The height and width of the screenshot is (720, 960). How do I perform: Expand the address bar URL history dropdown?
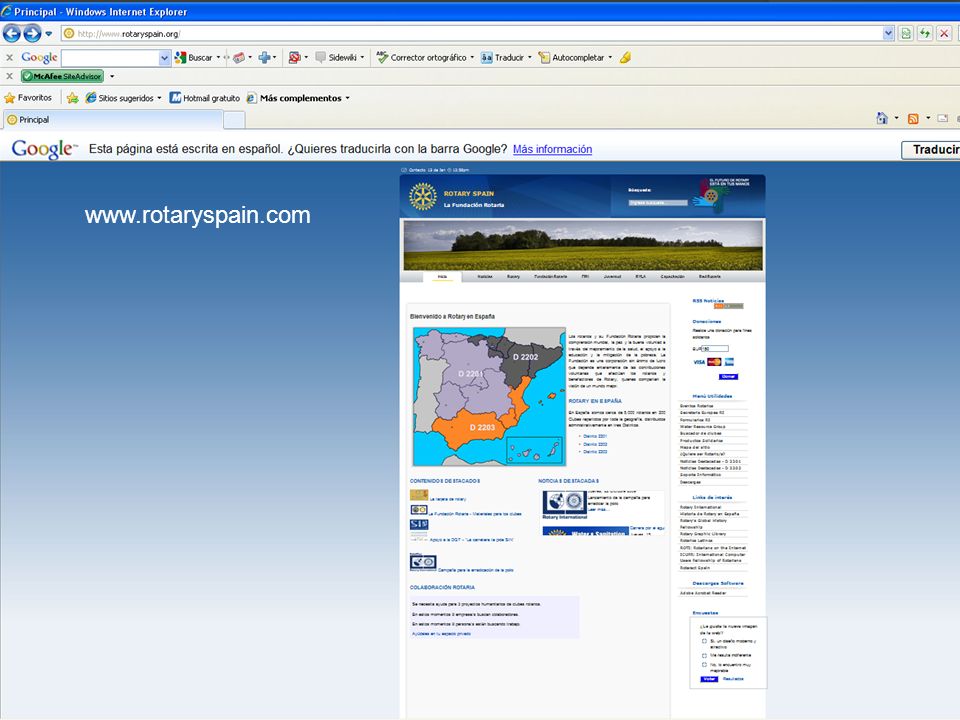click(x=888, y=34)
